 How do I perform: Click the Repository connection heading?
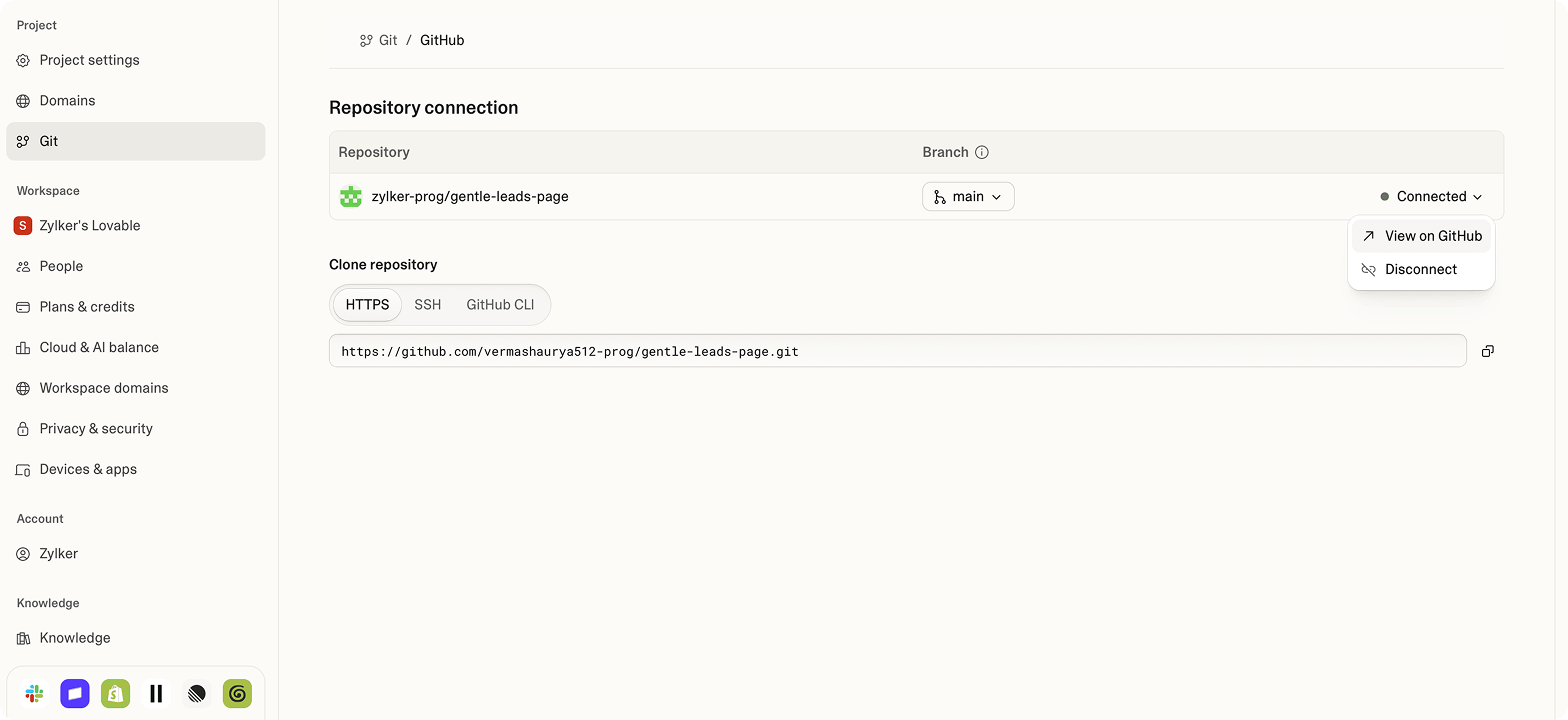[x=424, y=108]
